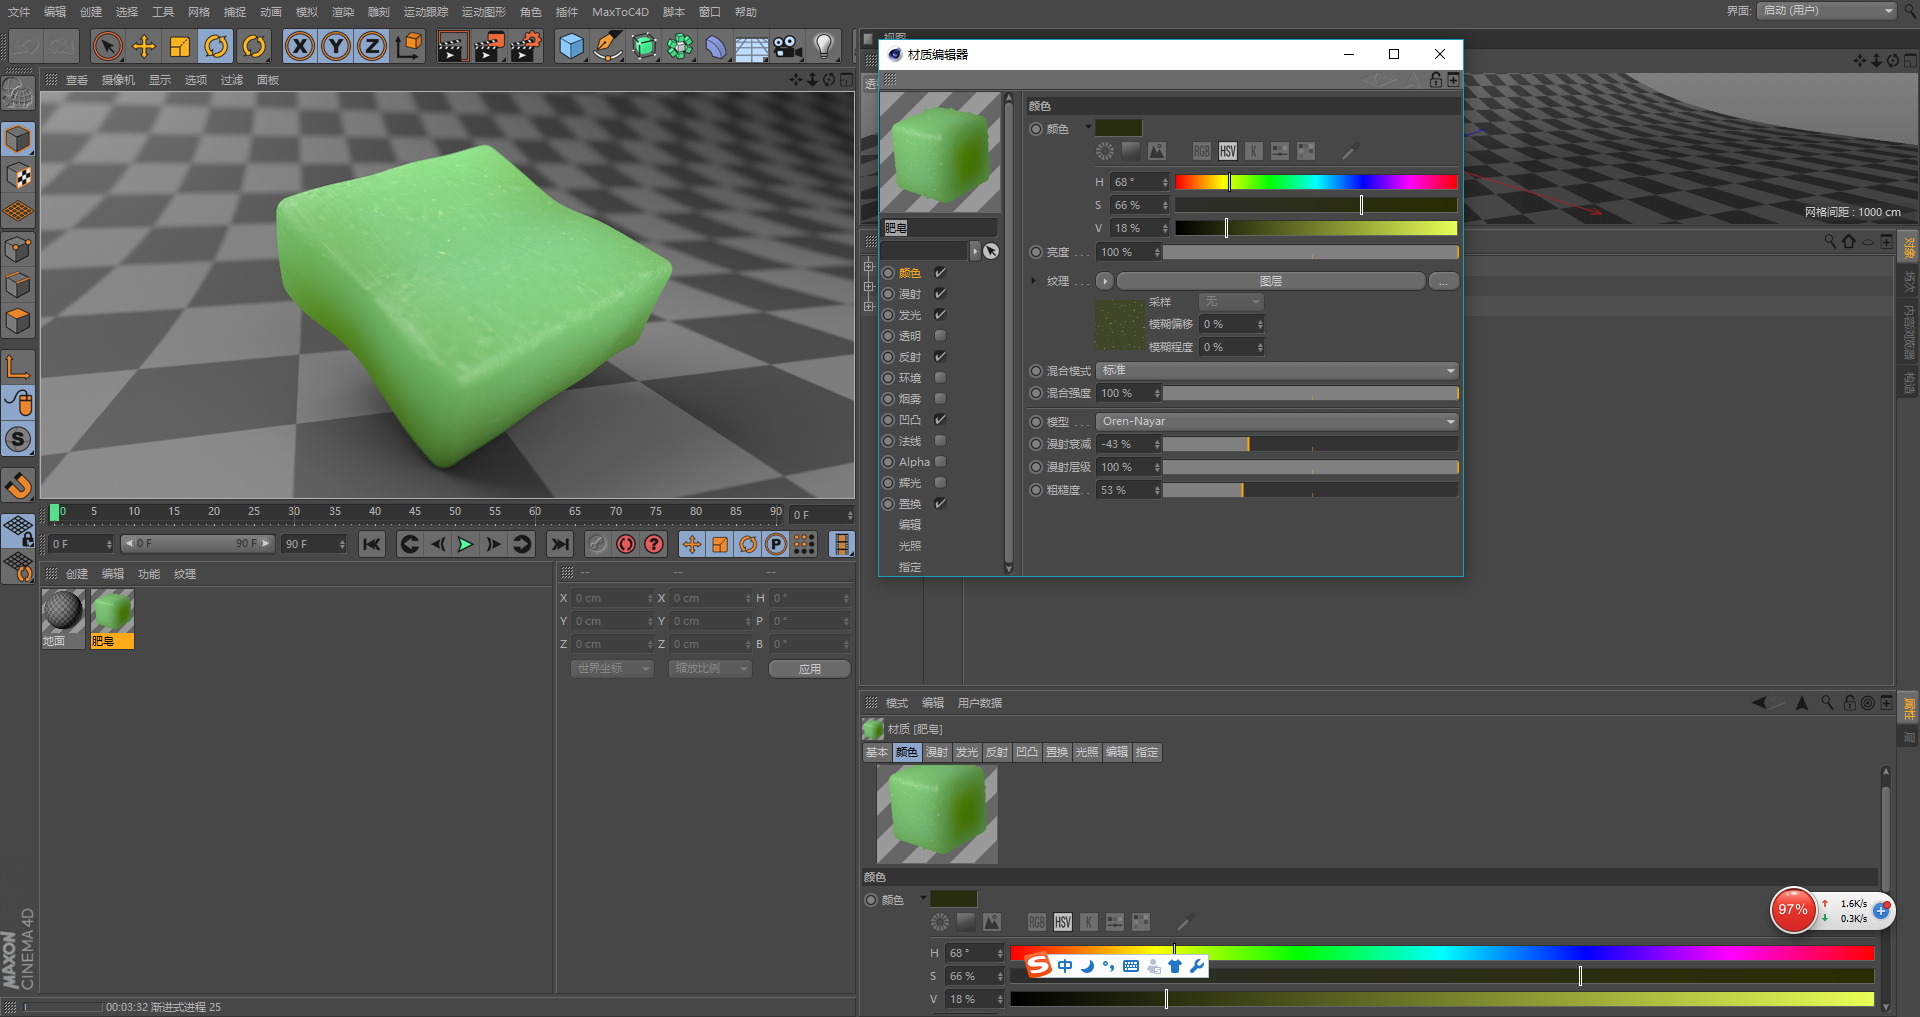Click the Rotate tool icon
Image resolution: width=1920 pixels, height=1017 pixels.
[216, 46]
